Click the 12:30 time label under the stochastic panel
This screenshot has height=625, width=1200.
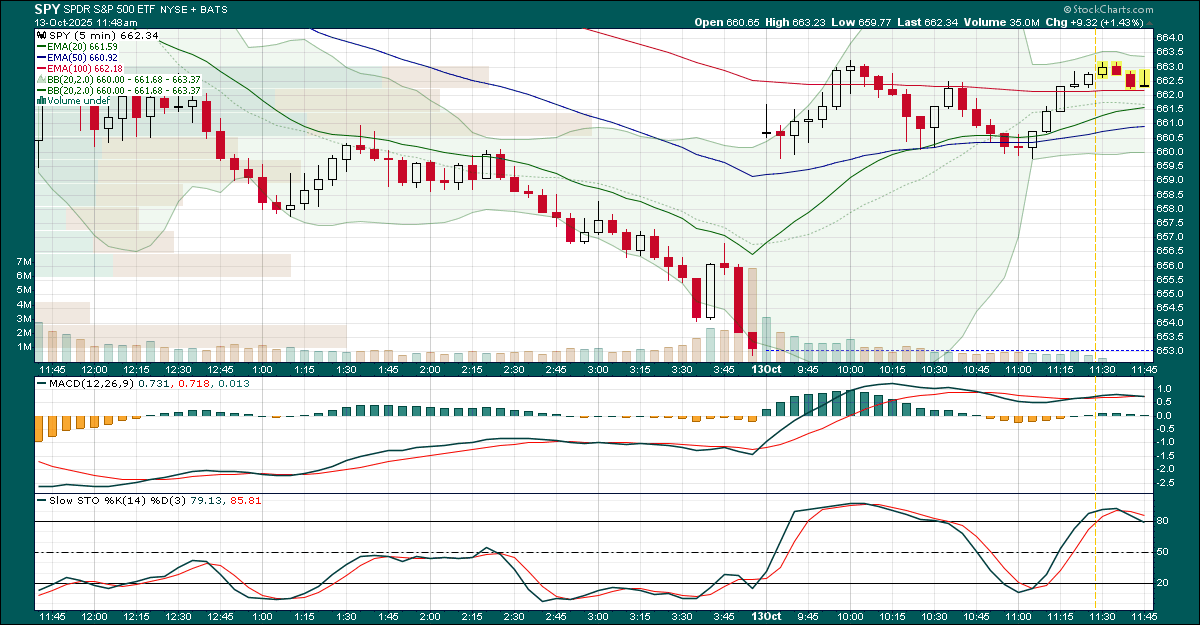pos(178,617)
